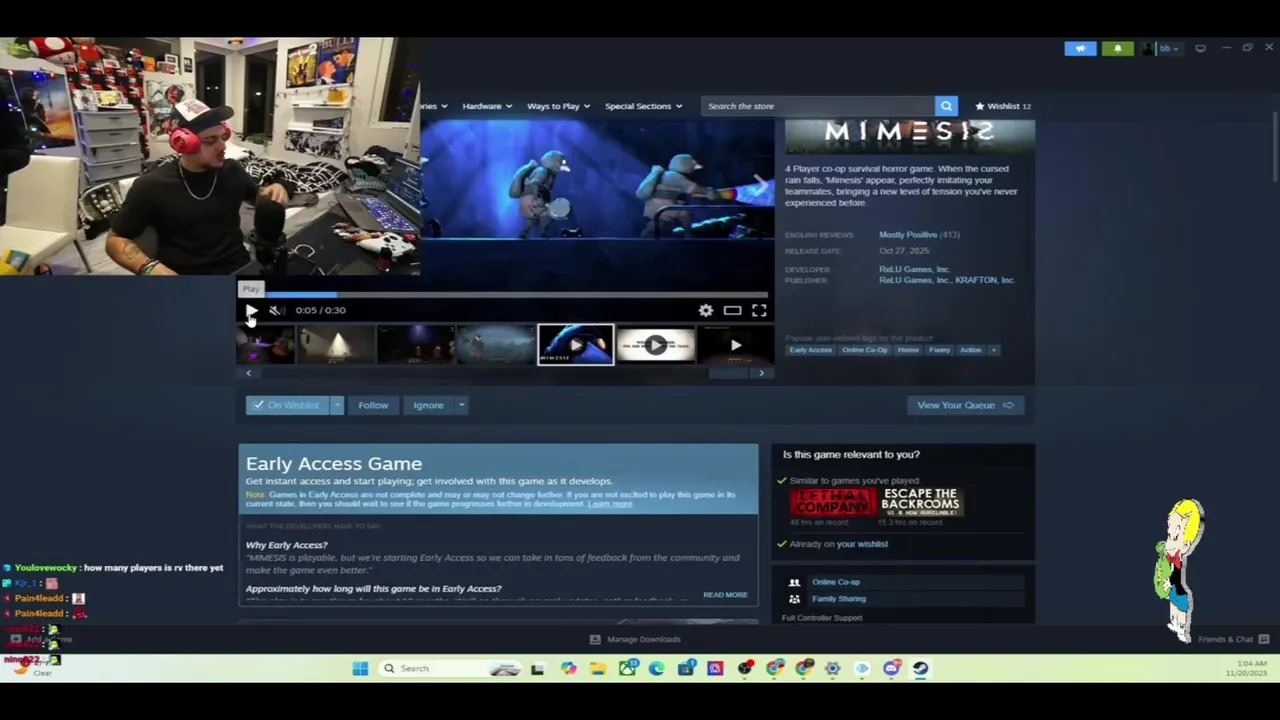Open the Action tag
This screenshot has height=720, width=1280.
pyautogui.click(x=970, y=350)
